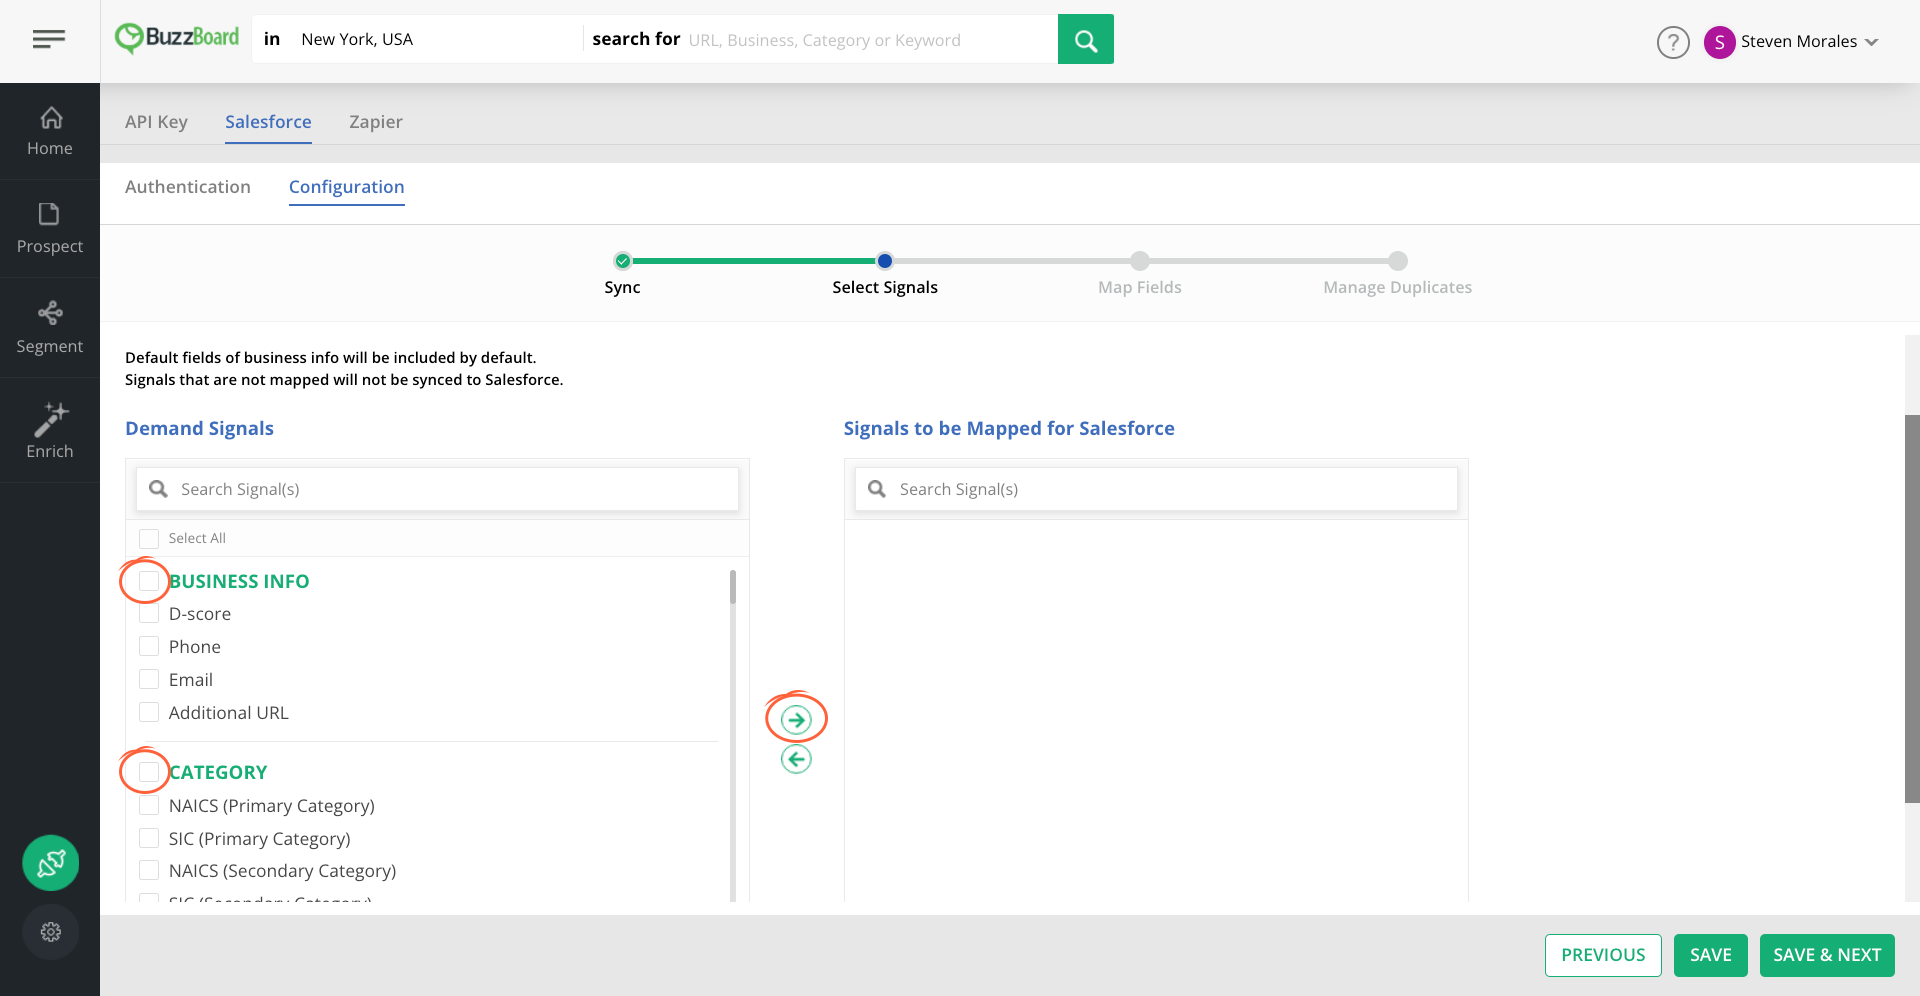Click the Signals to be Mapped for Salesforce heading
The width and height of the screenshot is (1920, 996).
tap(1009, 428)
